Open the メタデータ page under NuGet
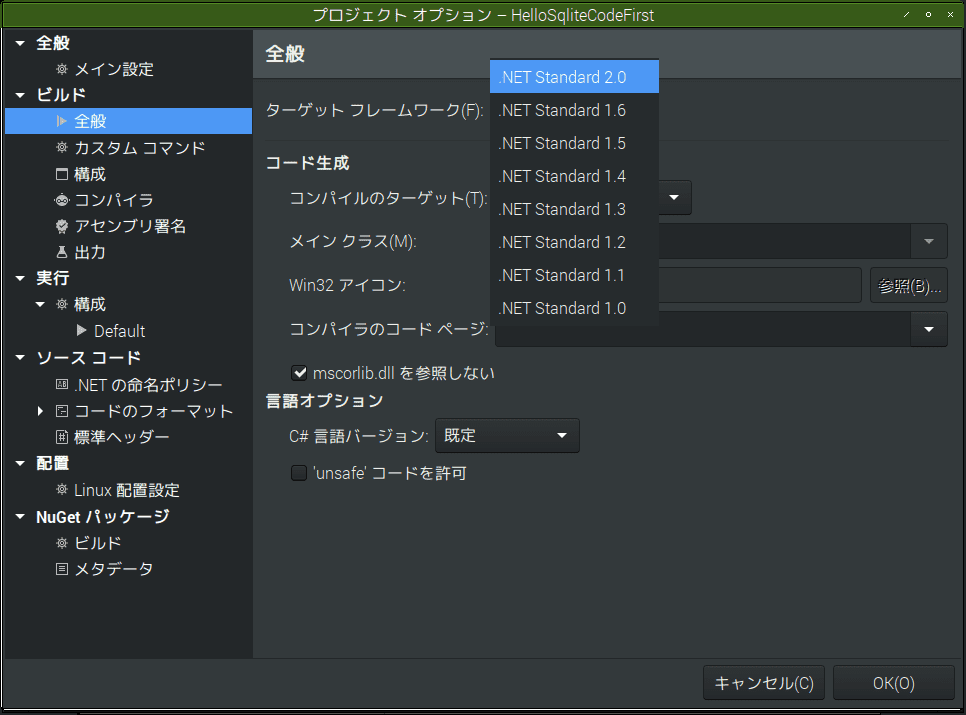 pos(114,569)
